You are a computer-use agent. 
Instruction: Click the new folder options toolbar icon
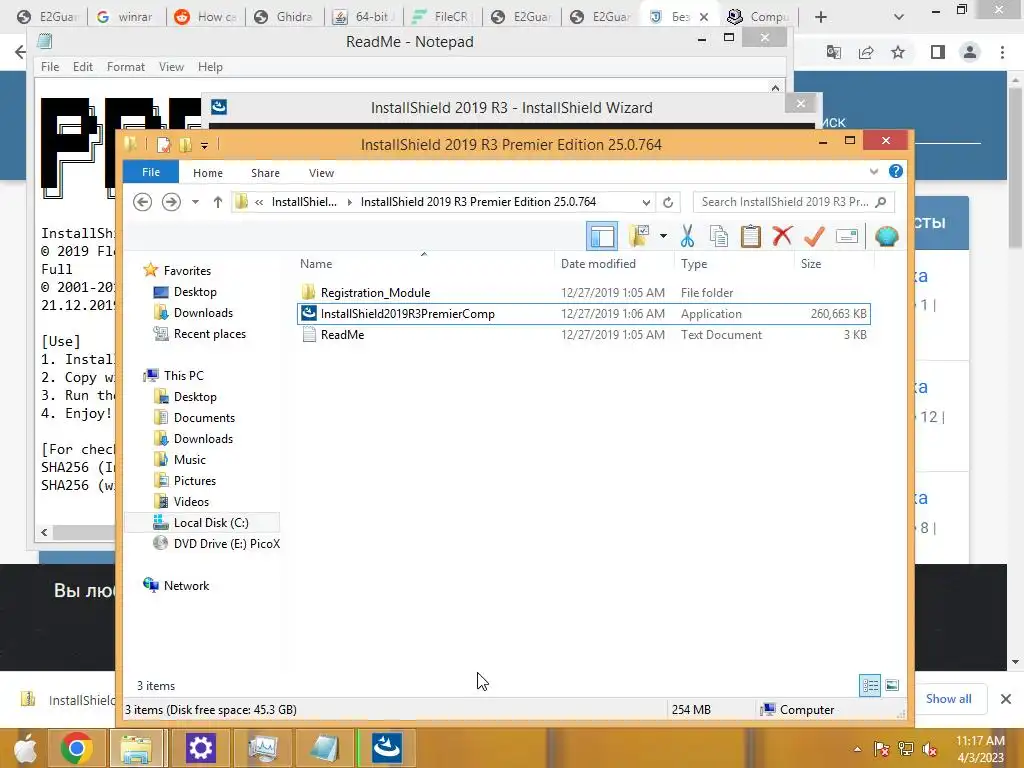click(x=639, y=236)
